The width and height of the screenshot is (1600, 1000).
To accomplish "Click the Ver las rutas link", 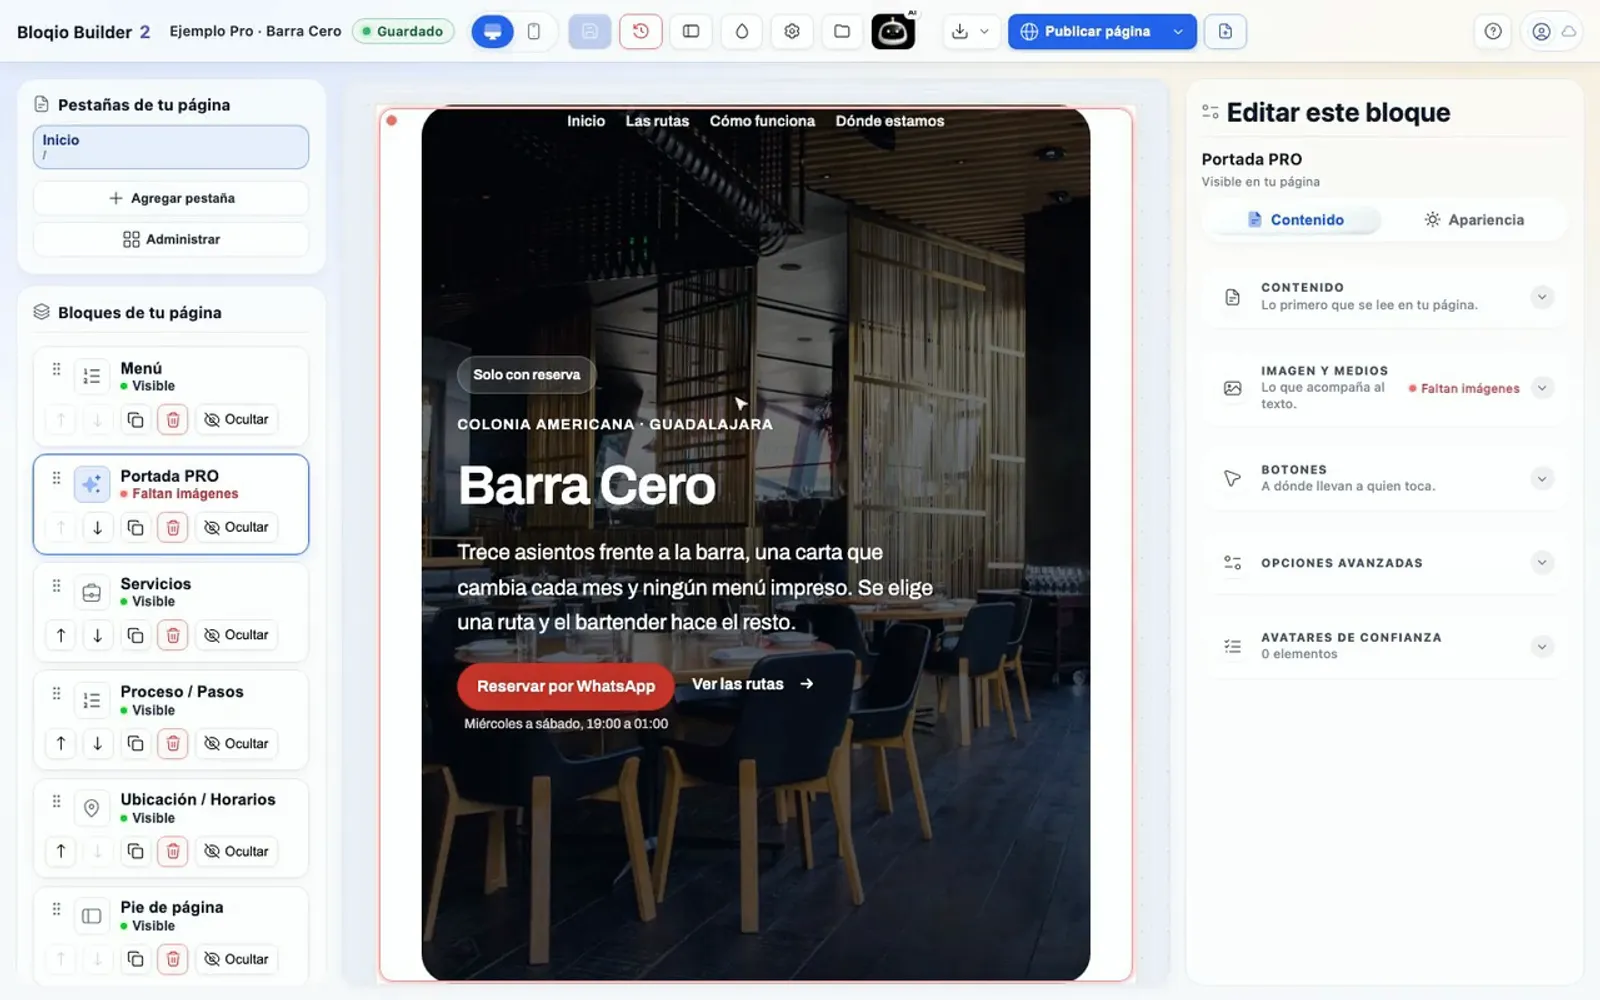I will click(x=752, y=684).
